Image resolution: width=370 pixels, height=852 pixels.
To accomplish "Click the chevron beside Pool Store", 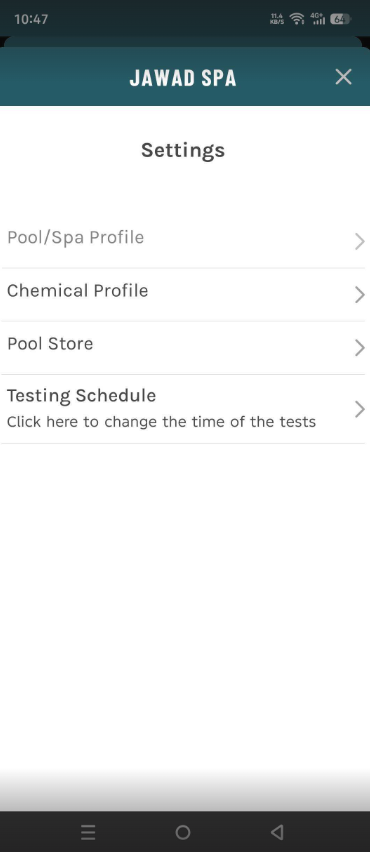I will click(359, 348).
